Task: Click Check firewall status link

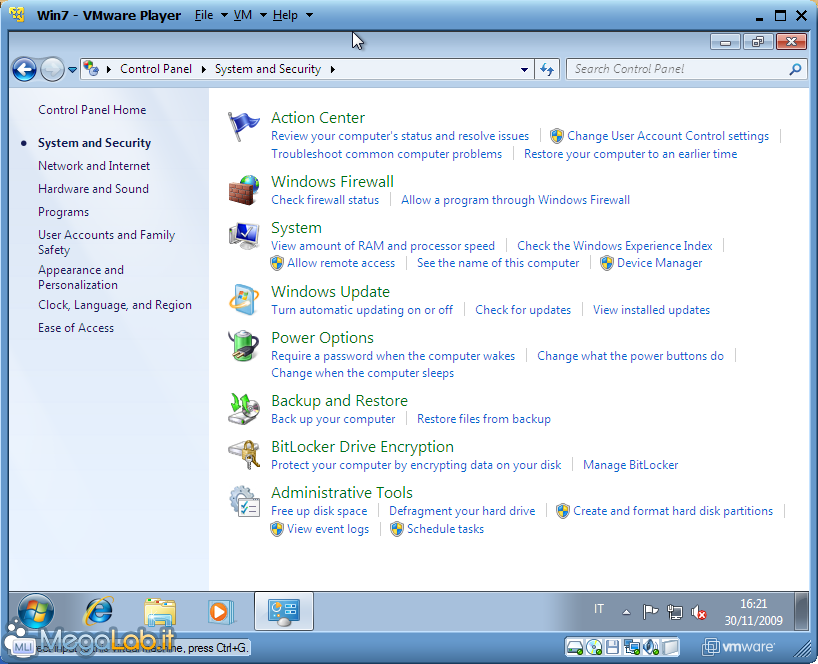Action: (325, 200)
